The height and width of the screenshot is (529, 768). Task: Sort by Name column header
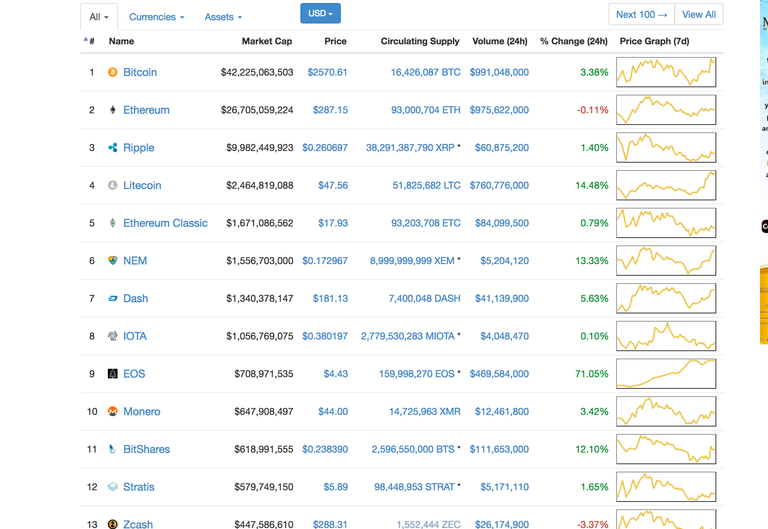(121, 41)
